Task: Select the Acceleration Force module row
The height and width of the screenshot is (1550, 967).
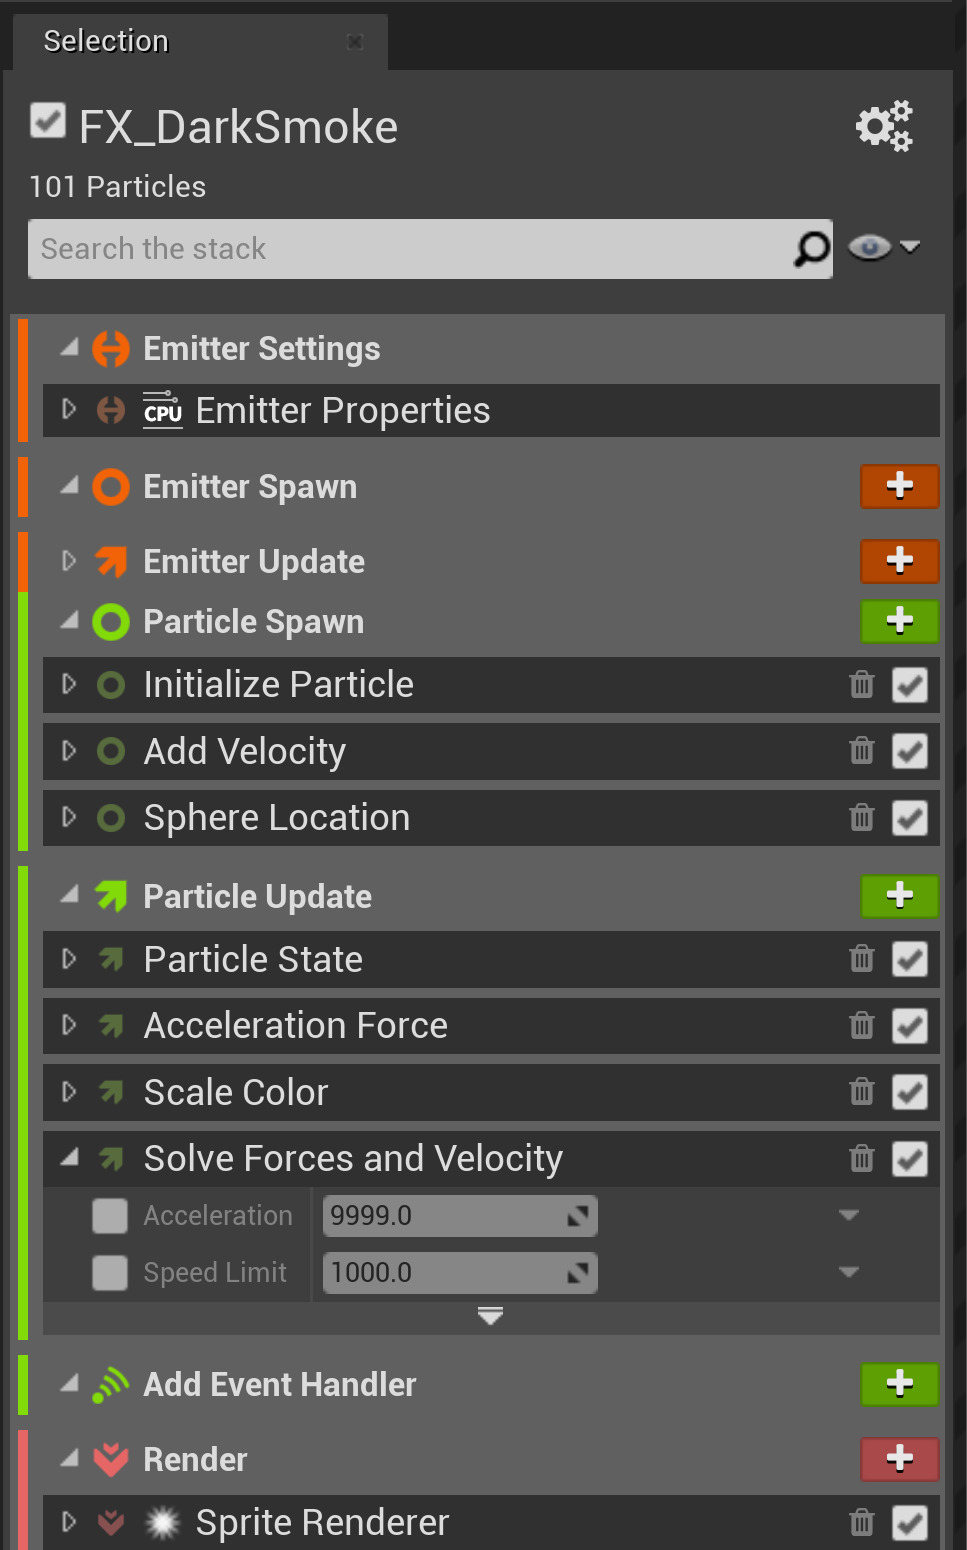Action: [x=296, y=1026]
